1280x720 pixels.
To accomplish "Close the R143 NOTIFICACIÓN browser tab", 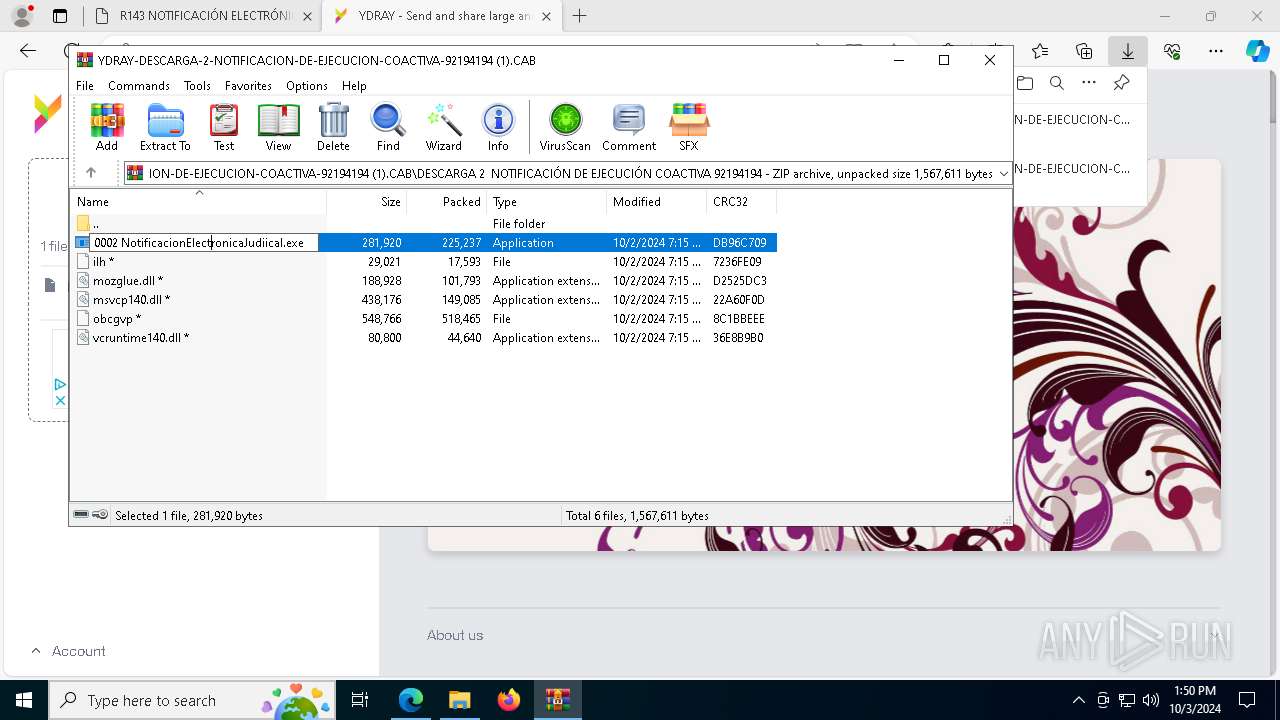I will tap(307, 16).
